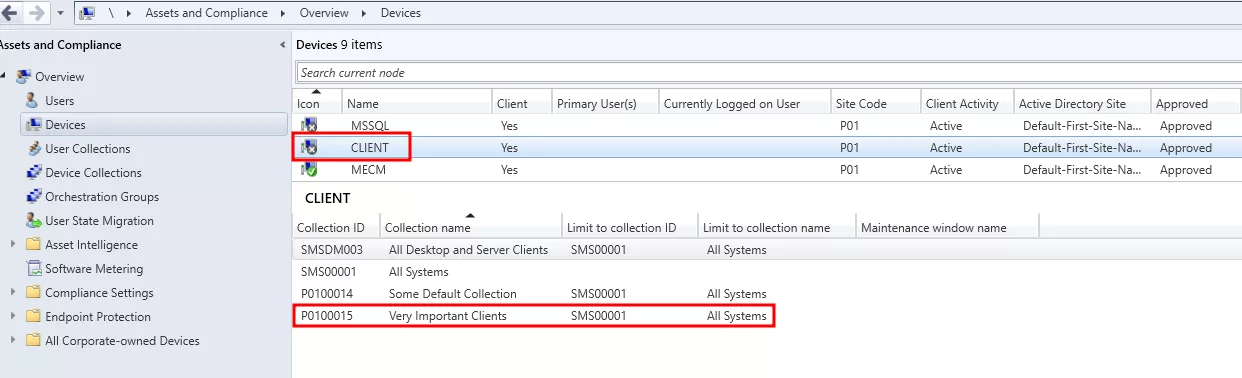1242x378 pixels.
Task: Click the P0100015 collection ID cell
Action: pos(328,316)
